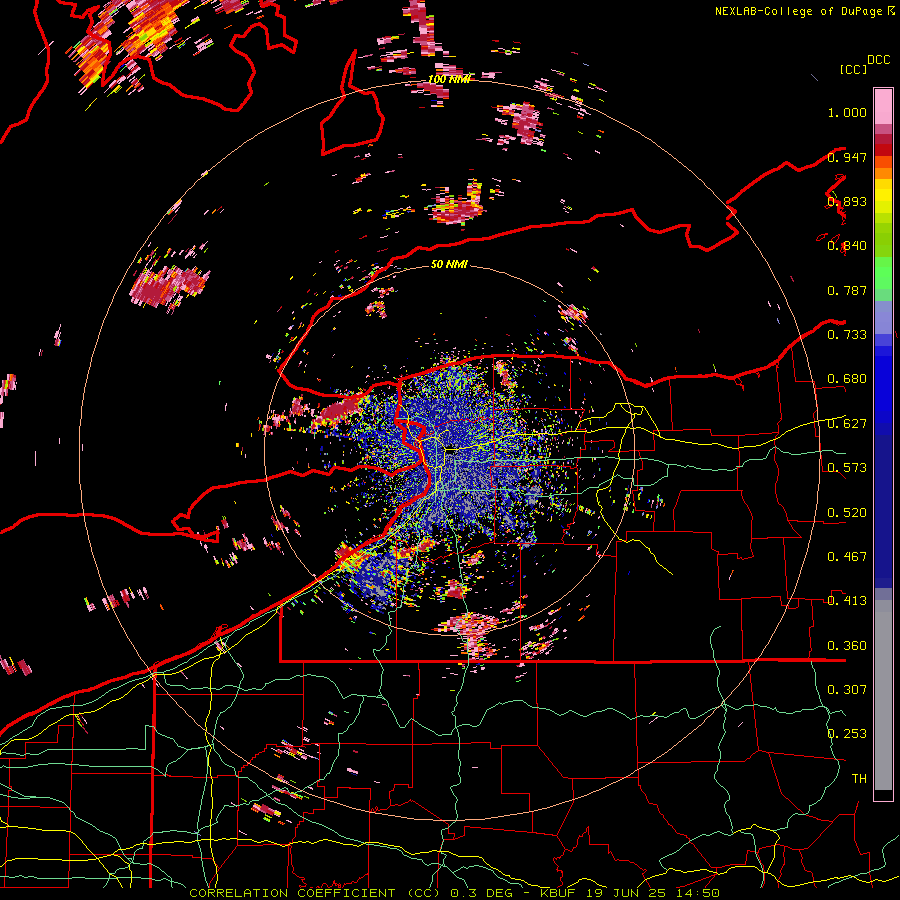Click the 0.680 legend value
Image resolution: width=900 pixels, height=900 pixels.
pos(847,379)
